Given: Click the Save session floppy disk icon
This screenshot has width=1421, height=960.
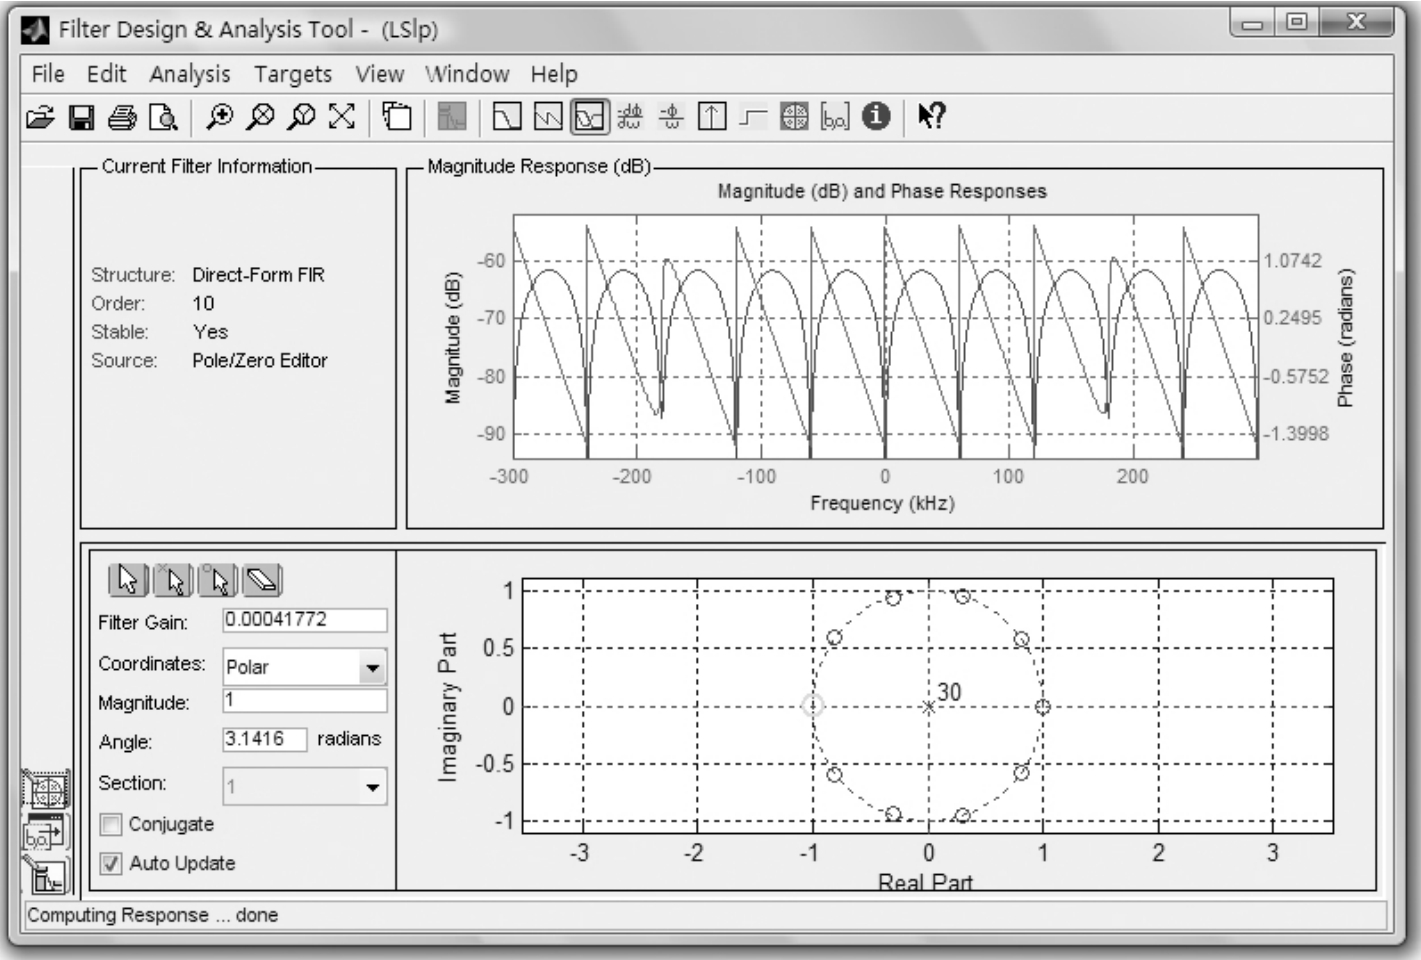Looking at the screenshot, I should [81, 118].
